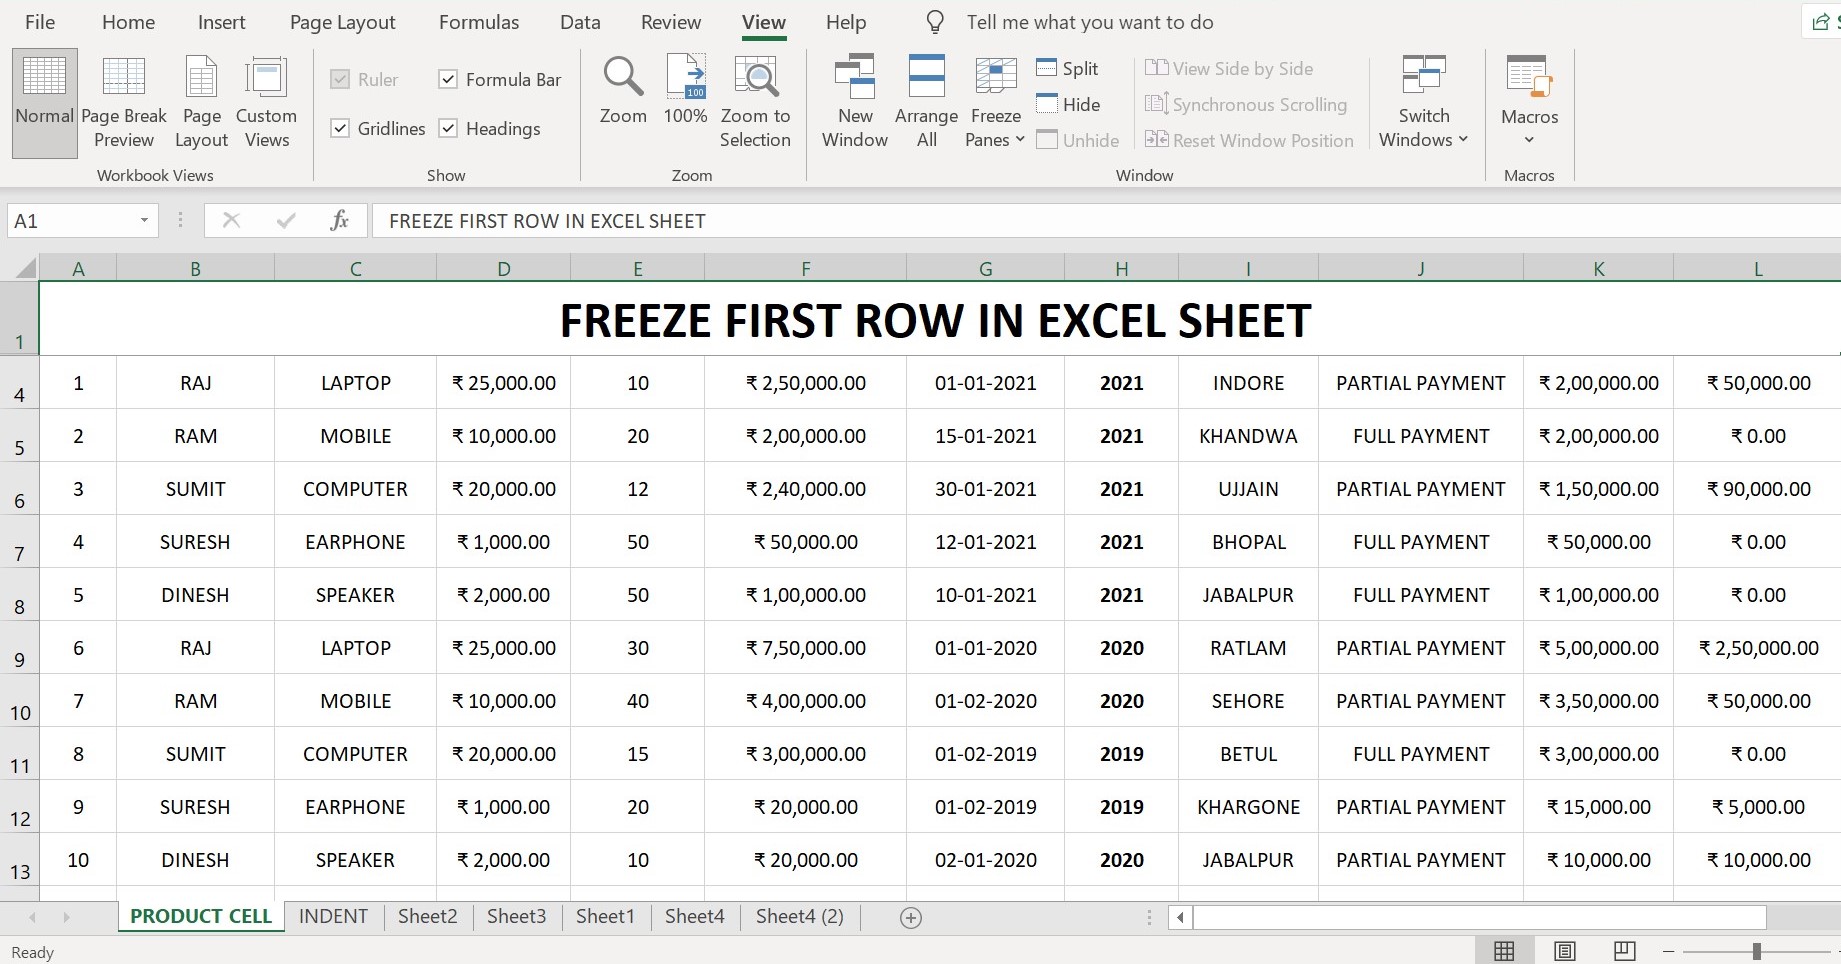Cancel formula entry with X icon
1841x964 pixels.
tap(231, 220)
